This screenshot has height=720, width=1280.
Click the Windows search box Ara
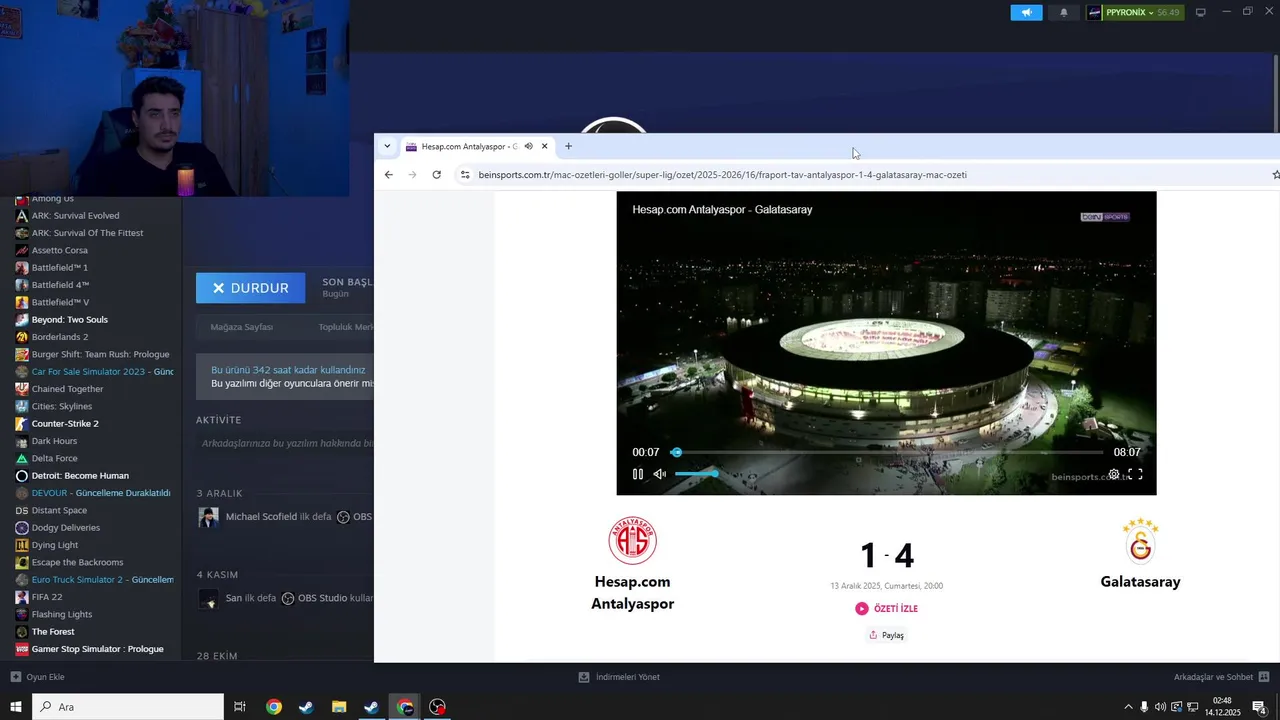pyautogui.click(x=128, y=707)
